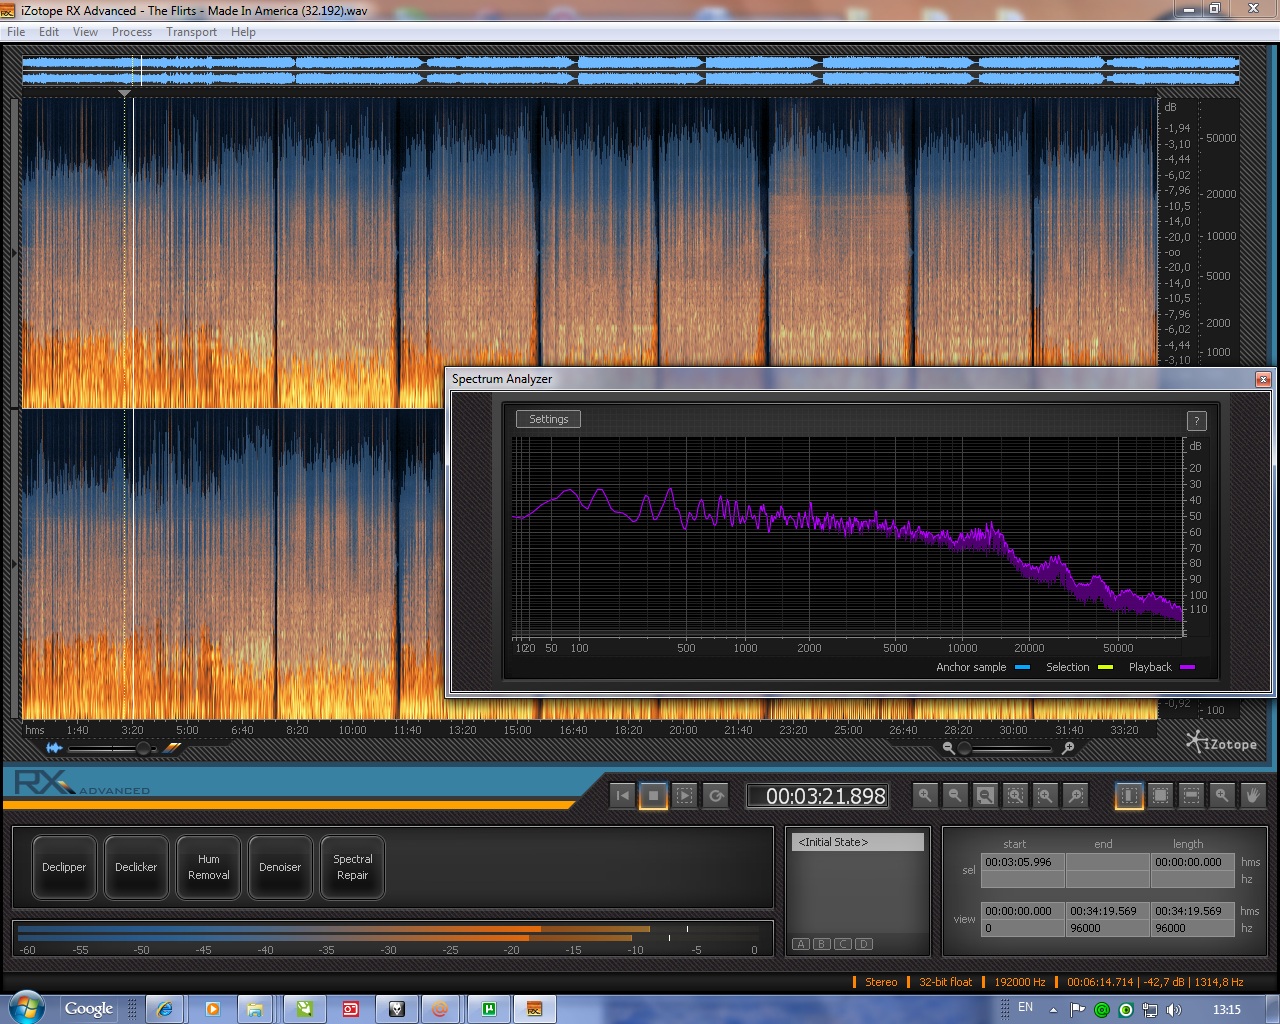Select the Initial State history entry
Screen dimensions: 1280x1024
point(858,842)
